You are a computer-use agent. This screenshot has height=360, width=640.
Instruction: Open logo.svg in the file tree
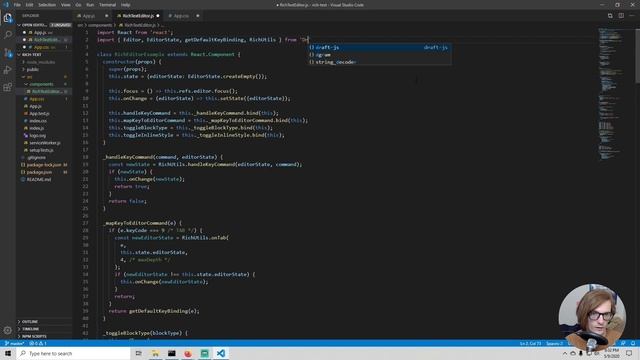coord(44,136)
